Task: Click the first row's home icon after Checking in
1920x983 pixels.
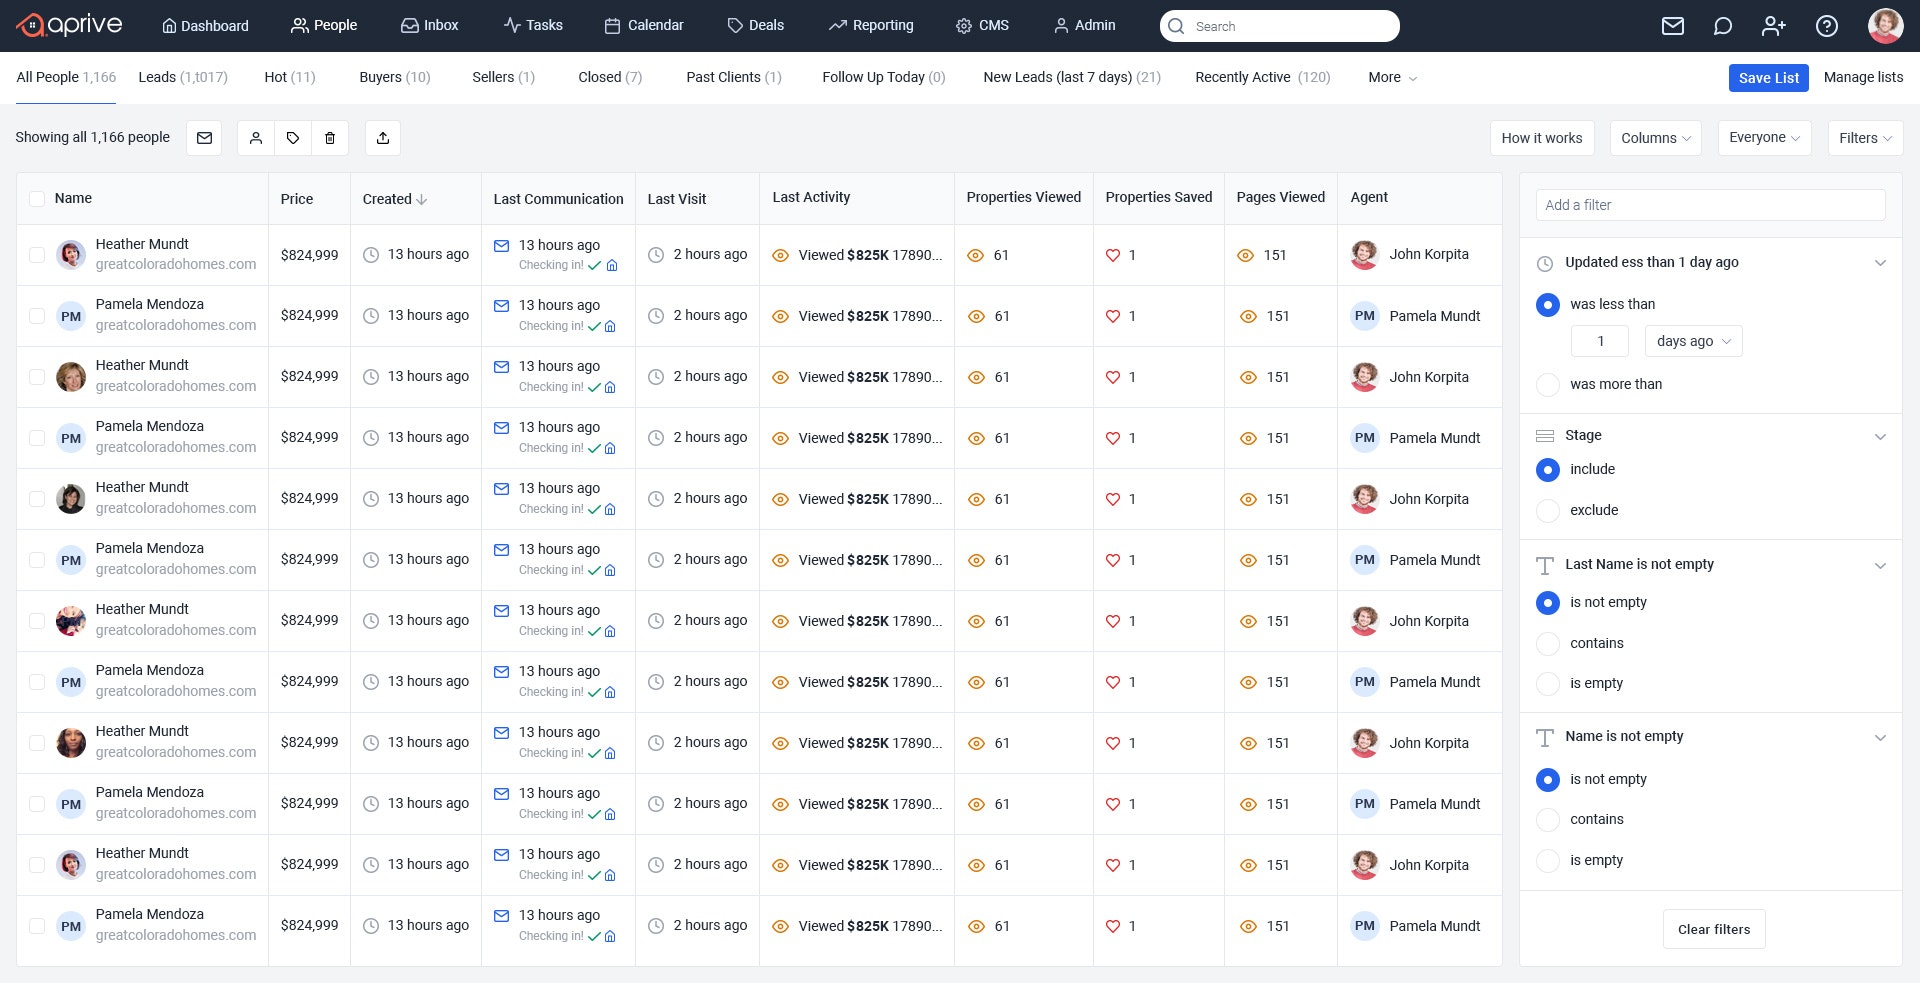Action: coord(612,266)
